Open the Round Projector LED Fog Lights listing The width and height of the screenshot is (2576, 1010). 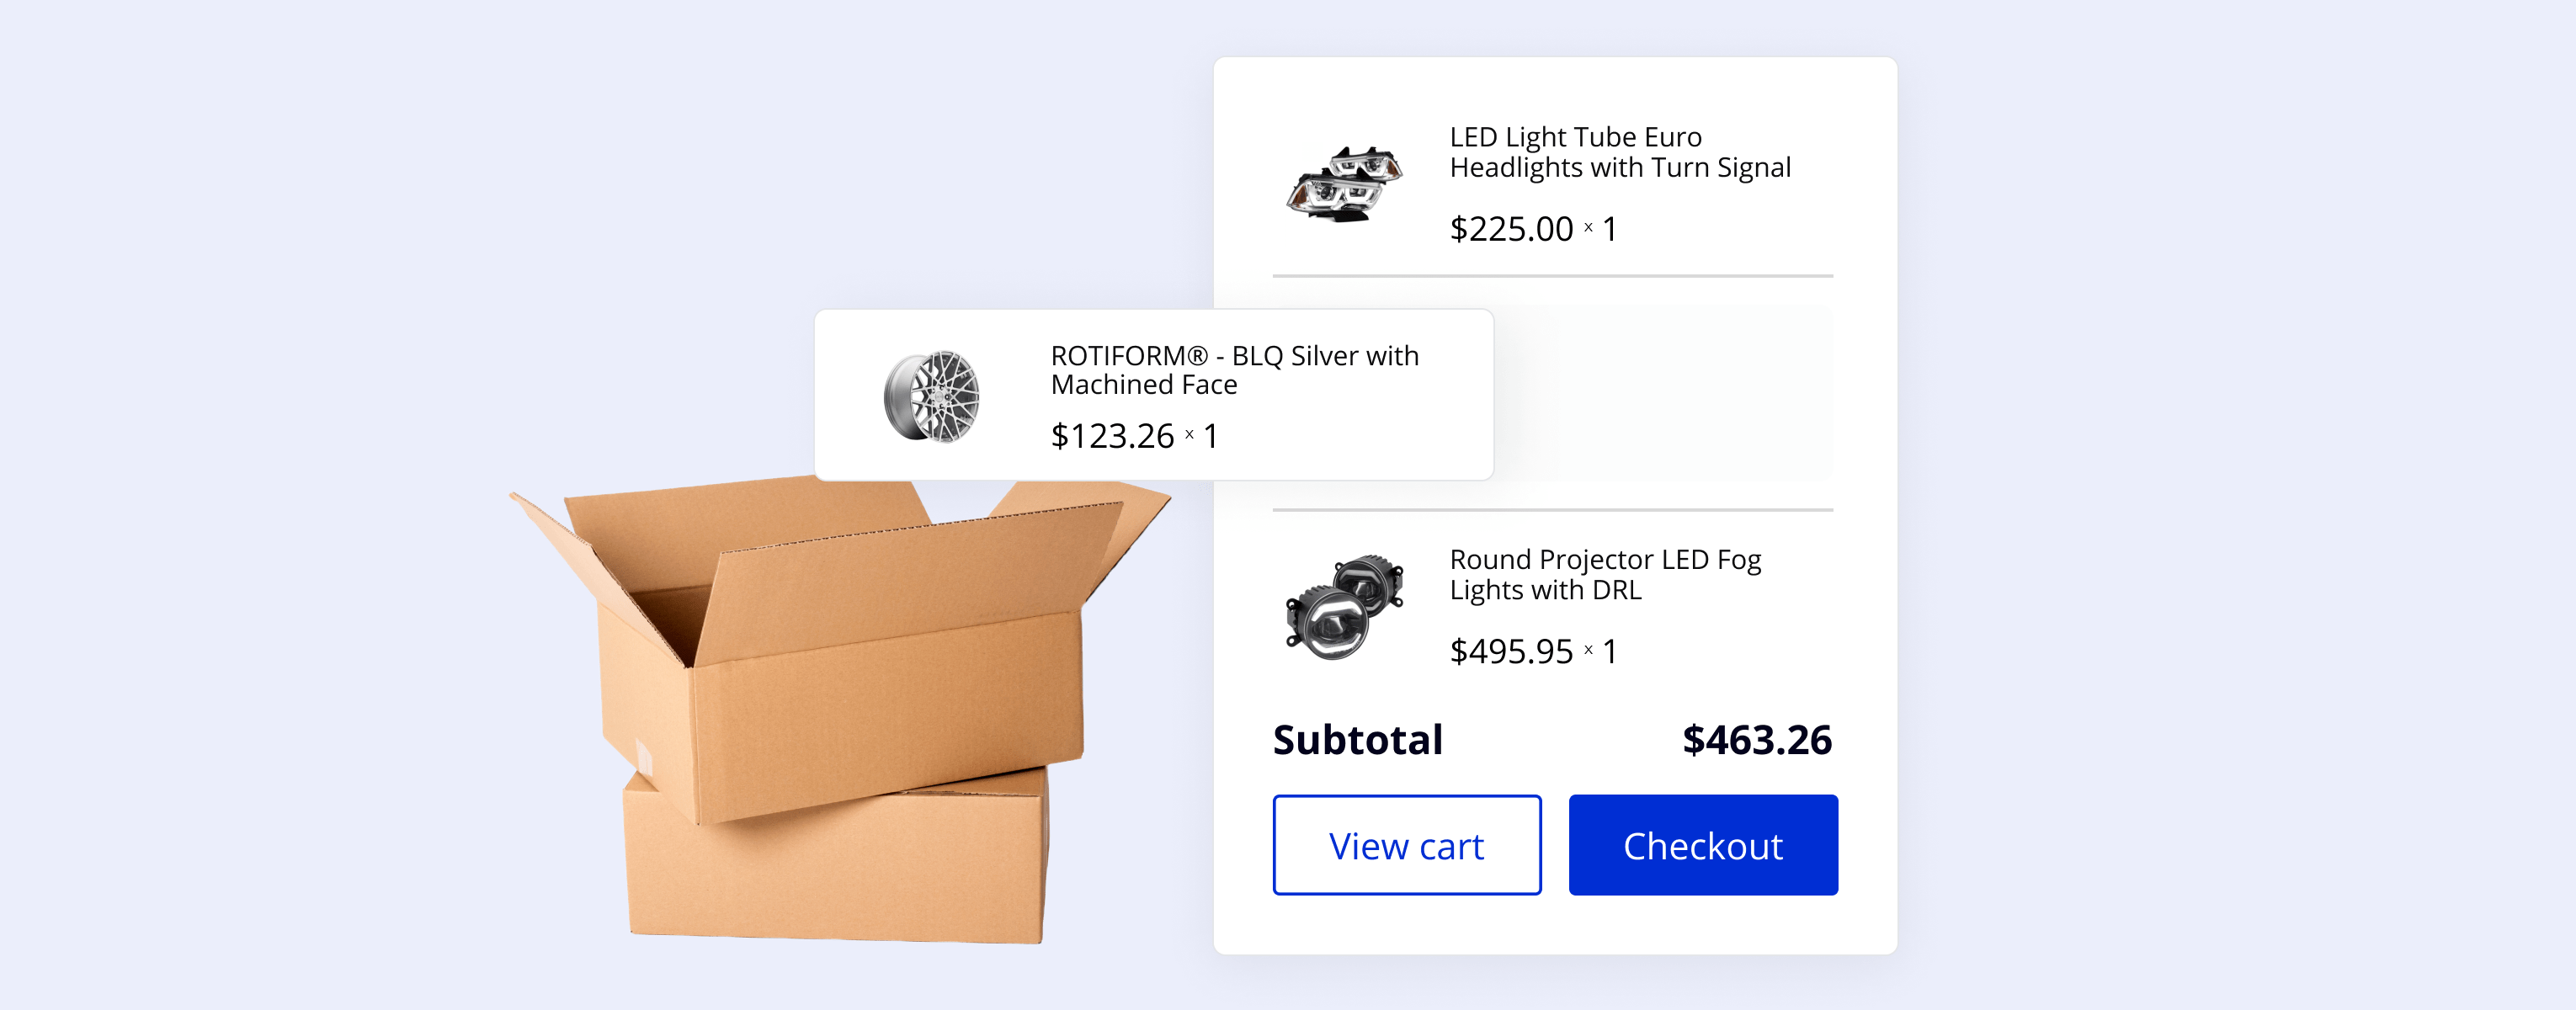[1605, 575]
